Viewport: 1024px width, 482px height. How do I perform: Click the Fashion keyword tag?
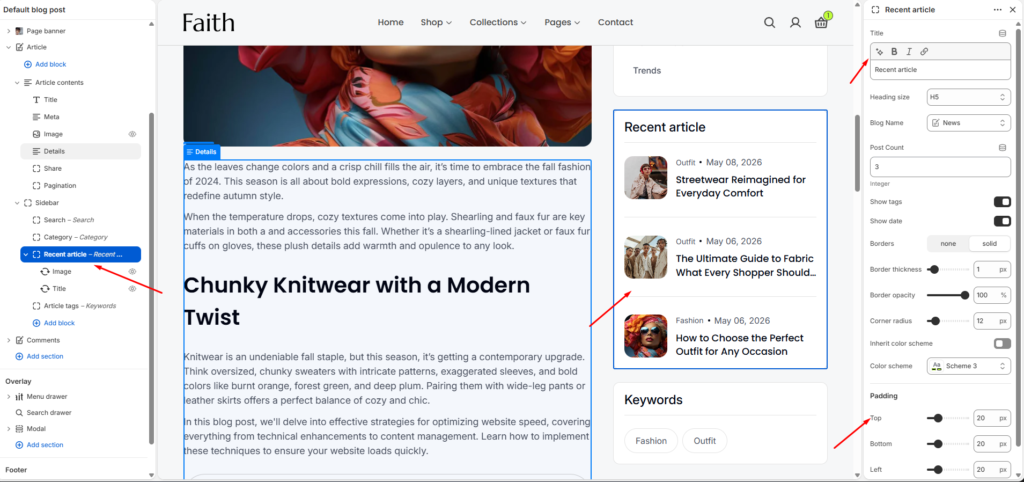click(x=651, y=441)
